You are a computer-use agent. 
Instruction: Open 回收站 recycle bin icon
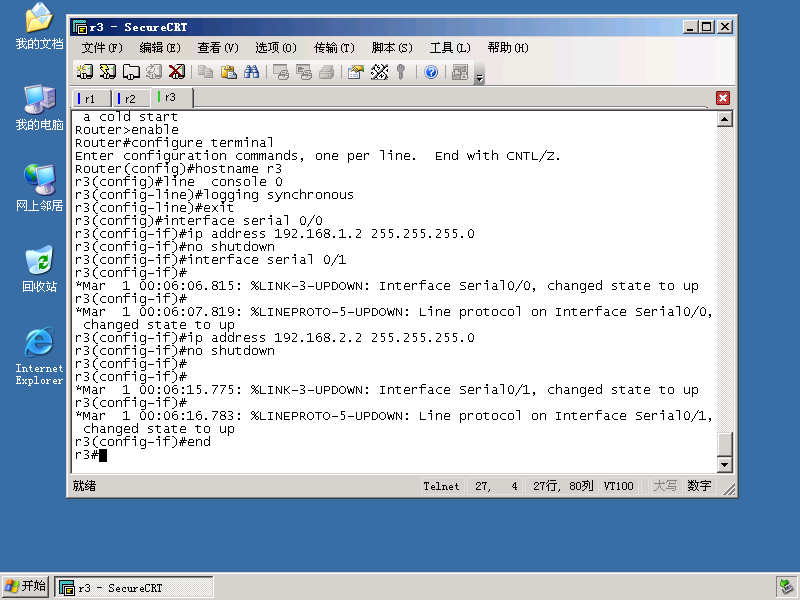pyautogui.click(x=39, y=269)
